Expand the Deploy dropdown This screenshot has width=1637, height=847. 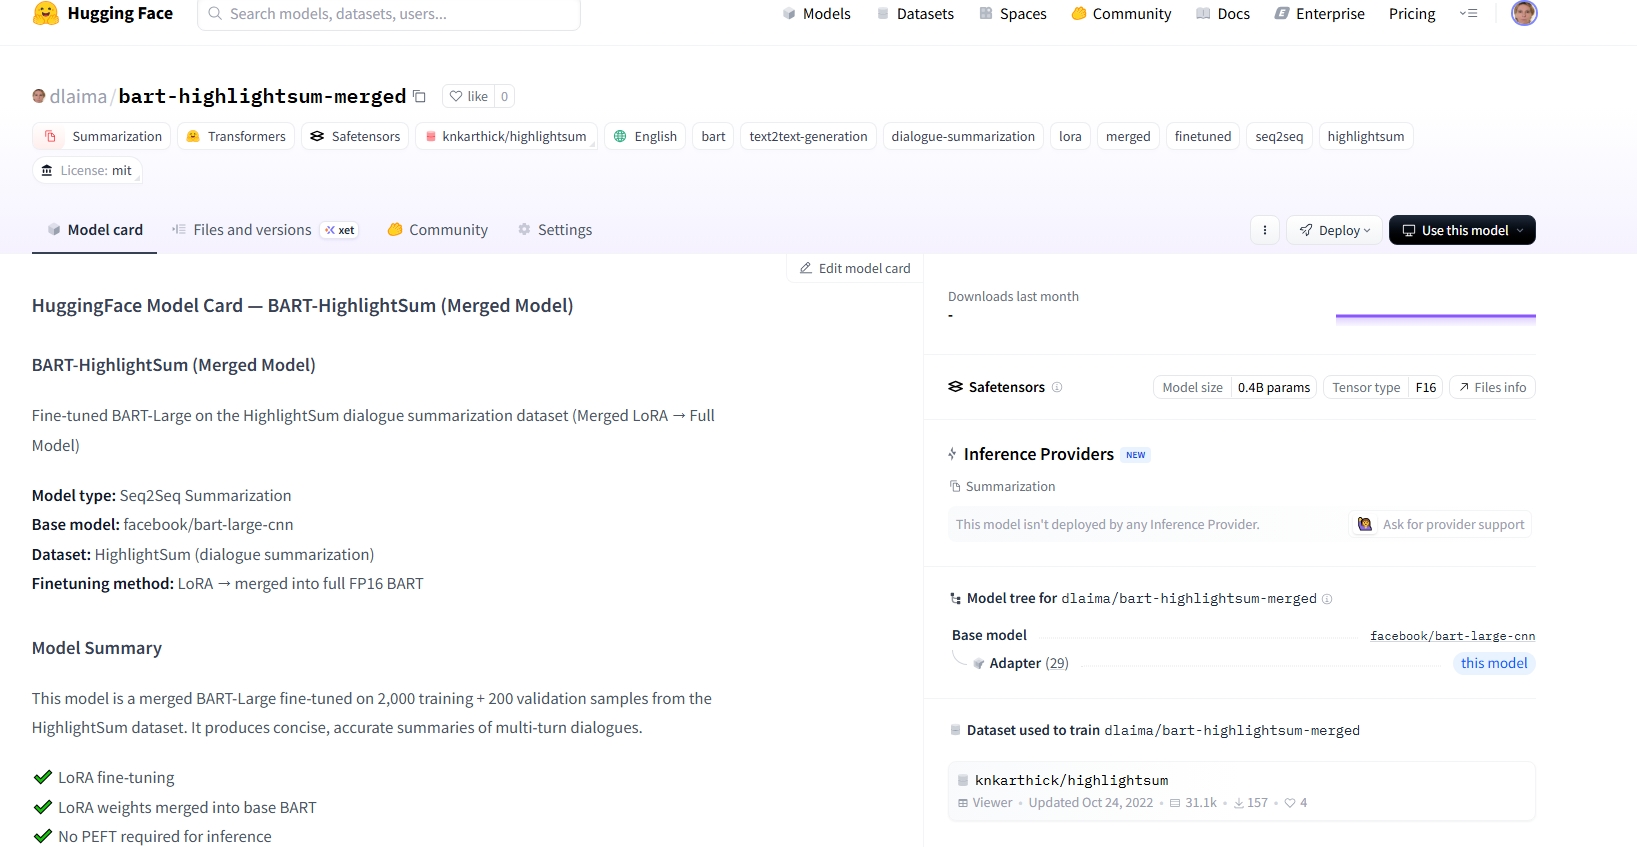tap(1334, 230)
